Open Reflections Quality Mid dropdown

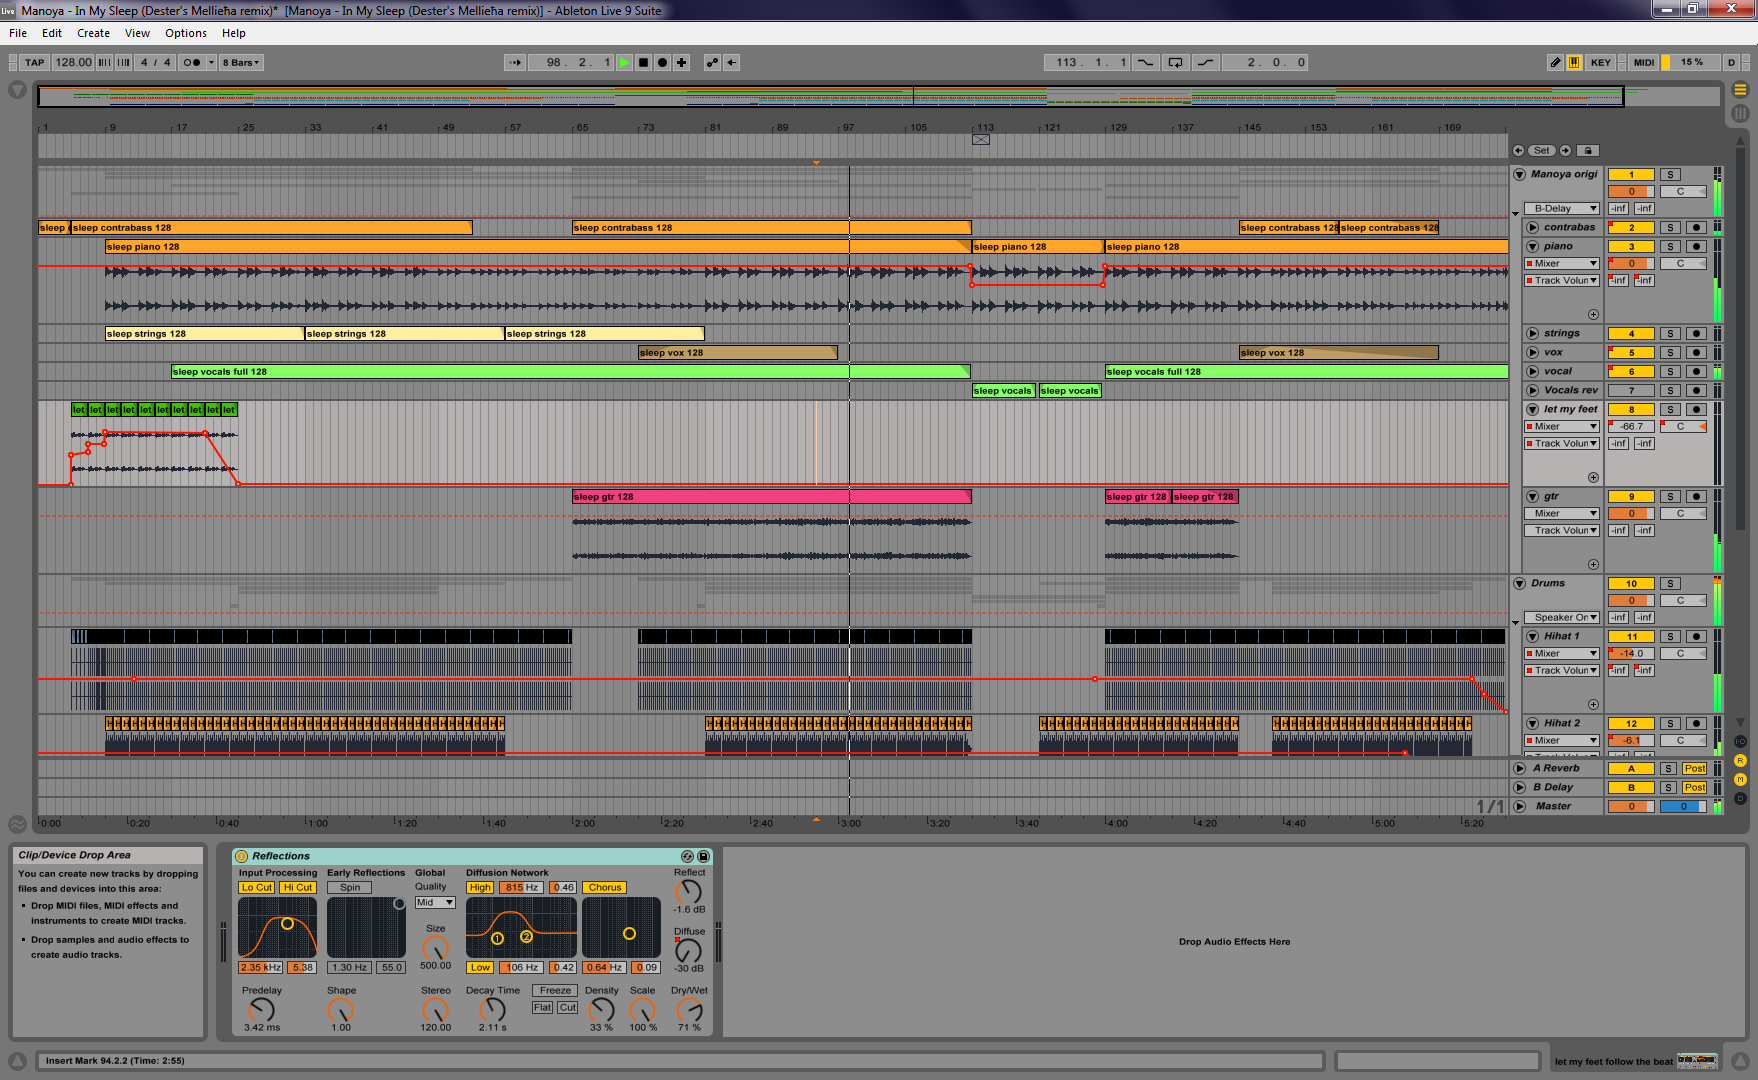click(435, 903)
